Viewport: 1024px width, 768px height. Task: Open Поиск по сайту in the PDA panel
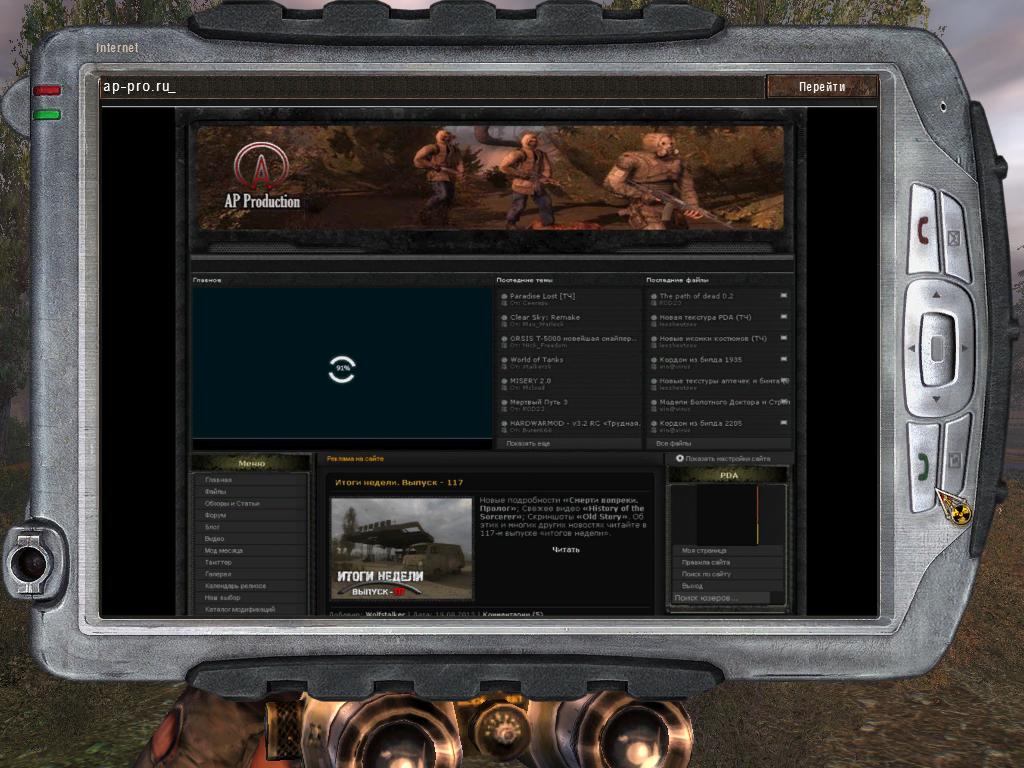pos(705,574)
